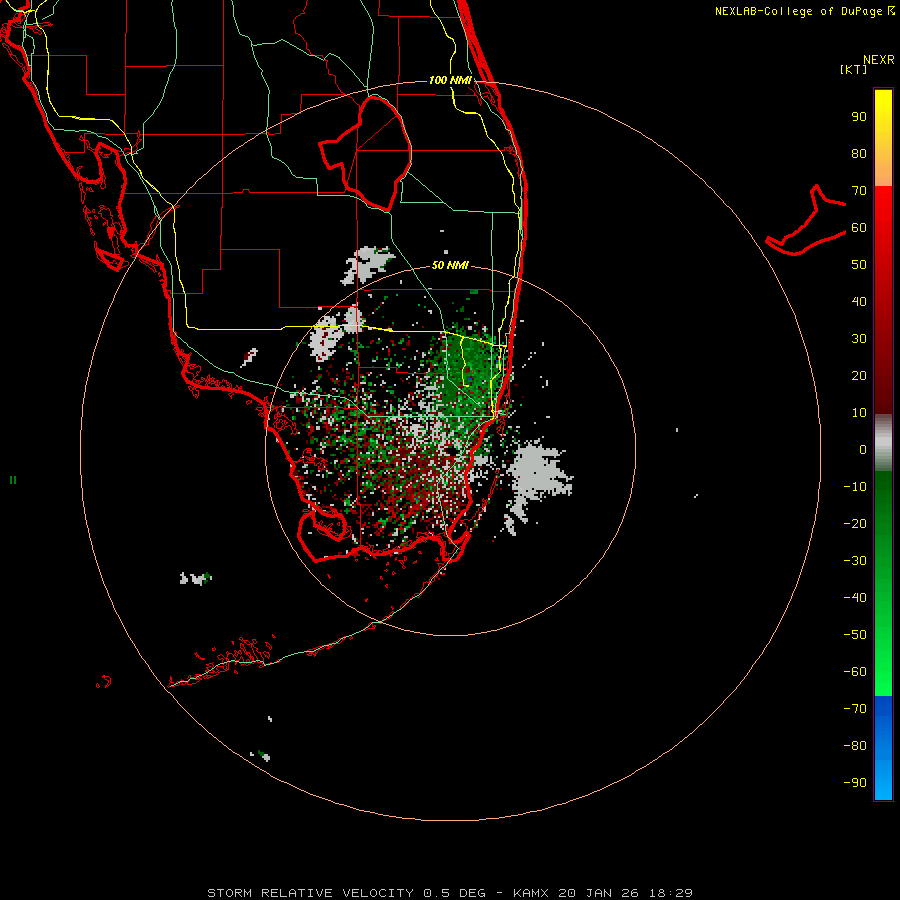
Task: Select the 70 knot scale label
Action: (859, 191)
